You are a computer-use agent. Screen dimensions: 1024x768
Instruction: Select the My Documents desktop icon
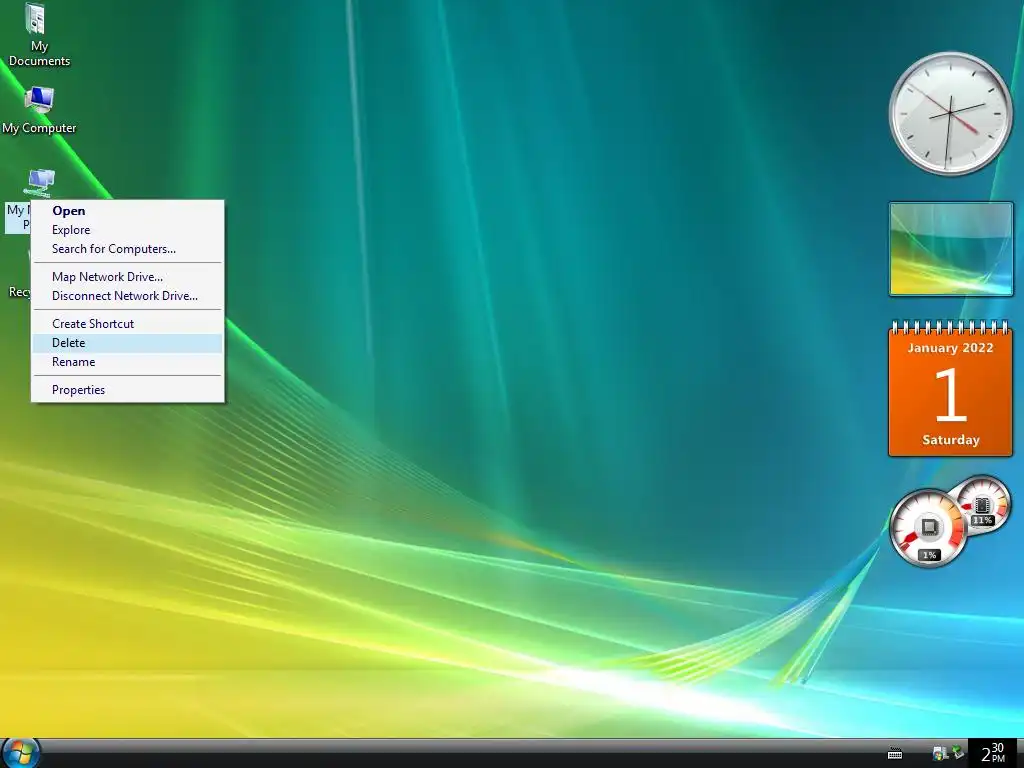39,35
